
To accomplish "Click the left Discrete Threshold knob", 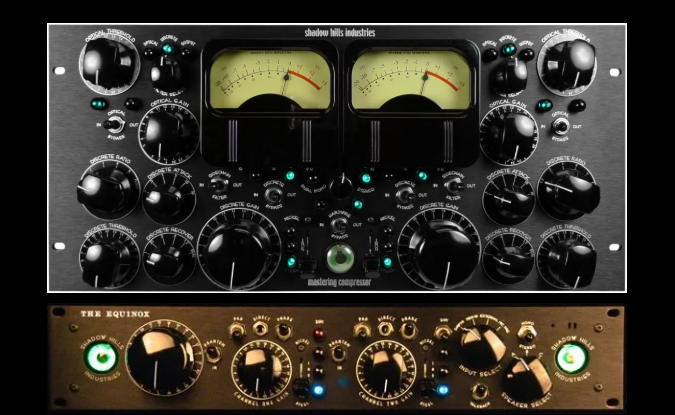I will tap(107, 257).
